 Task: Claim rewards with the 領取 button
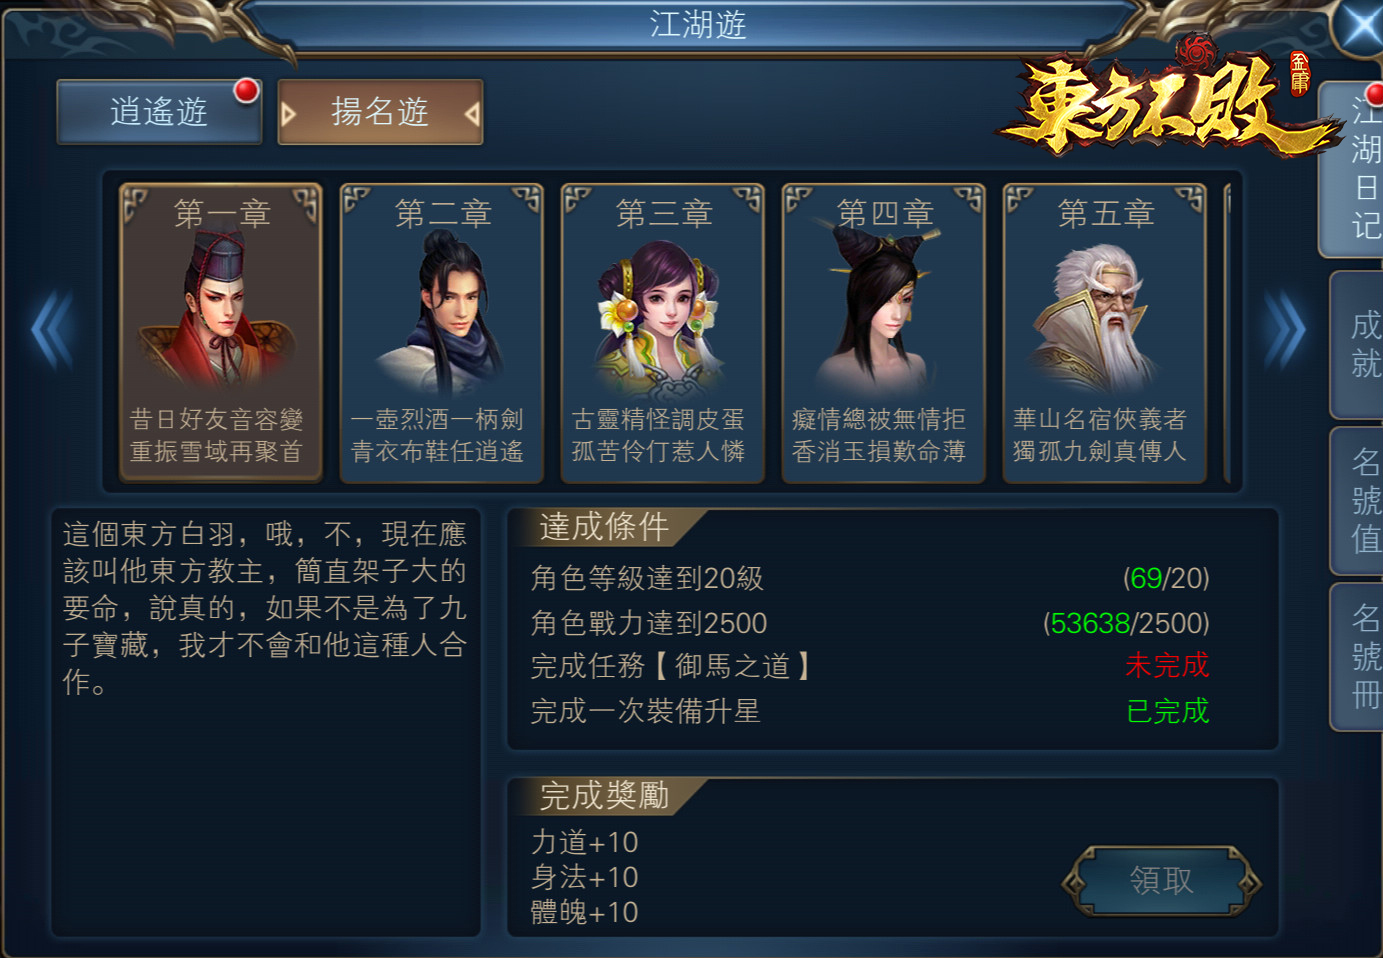tap(1161, 880)
